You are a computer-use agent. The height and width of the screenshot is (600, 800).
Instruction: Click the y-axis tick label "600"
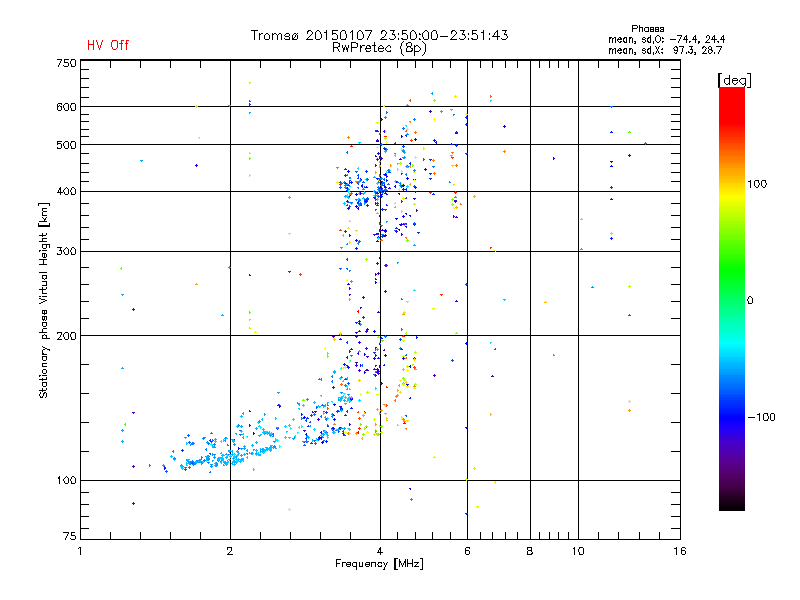coord(66,107)
